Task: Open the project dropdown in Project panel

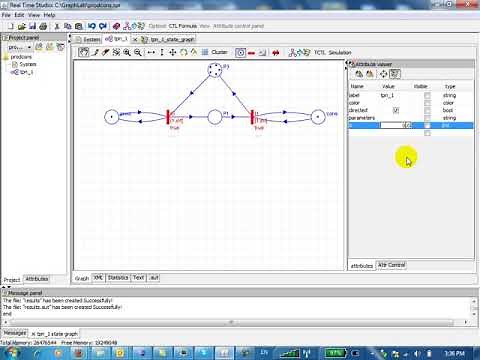Action: pos(29,48)
